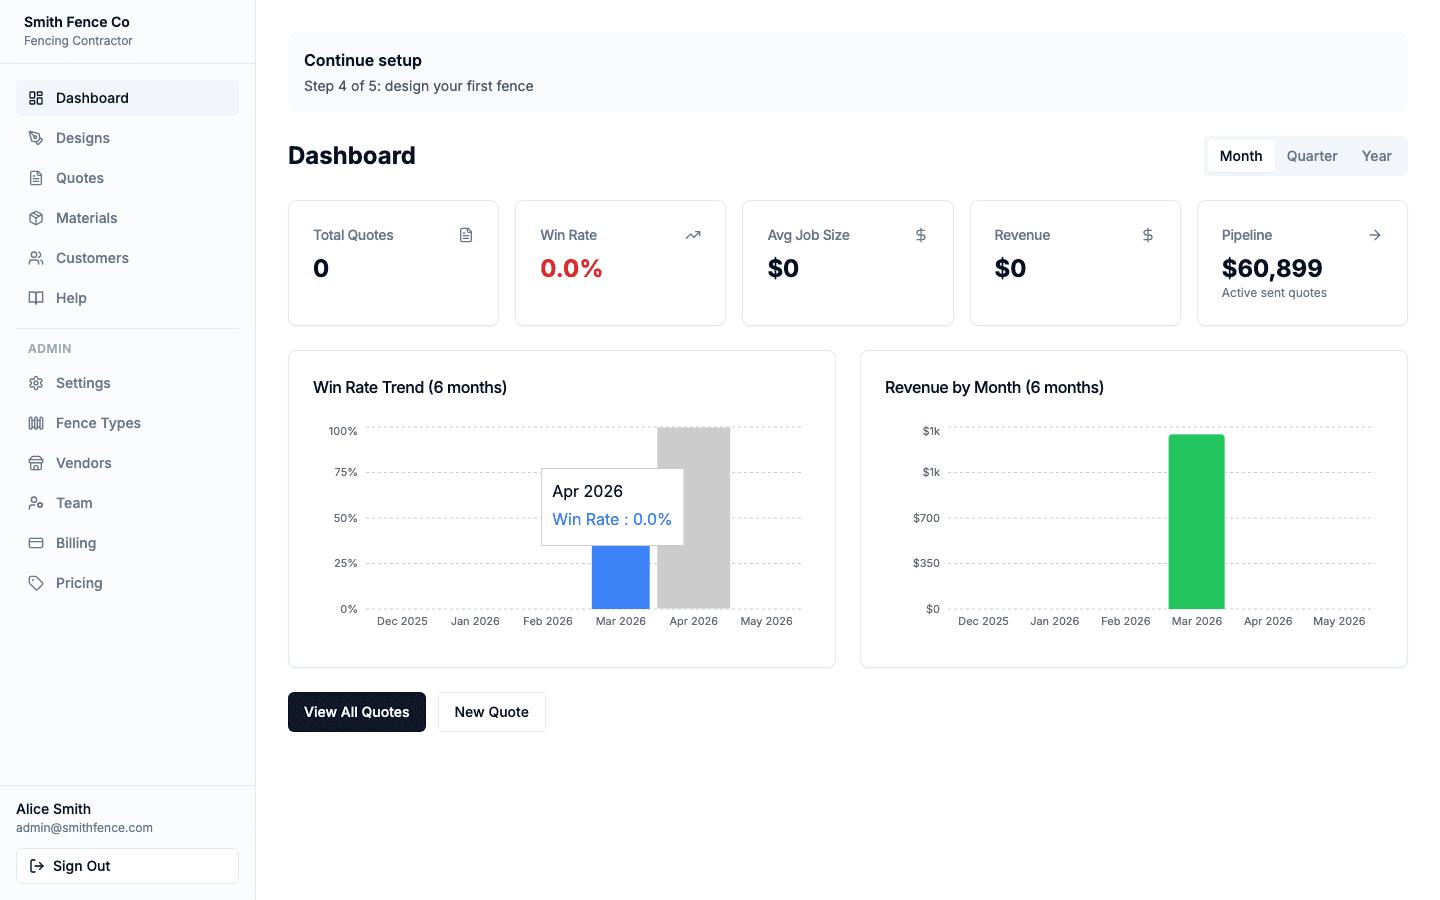
Task: Click the Team user icon
Action: 36,503
